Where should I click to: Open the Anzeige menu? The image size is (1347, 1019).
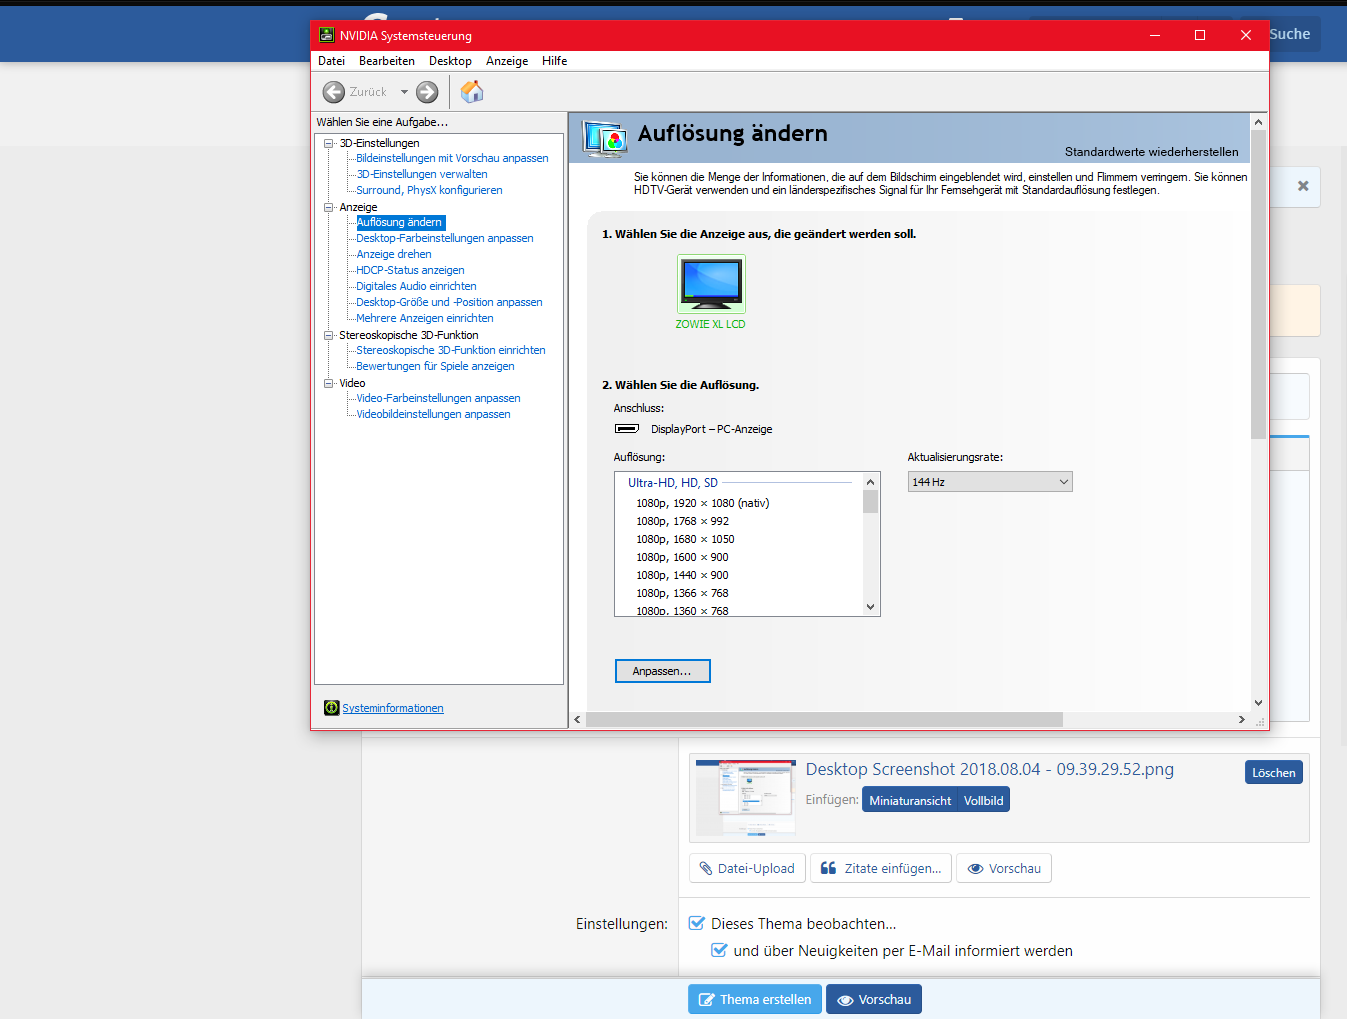click(507, 61)
